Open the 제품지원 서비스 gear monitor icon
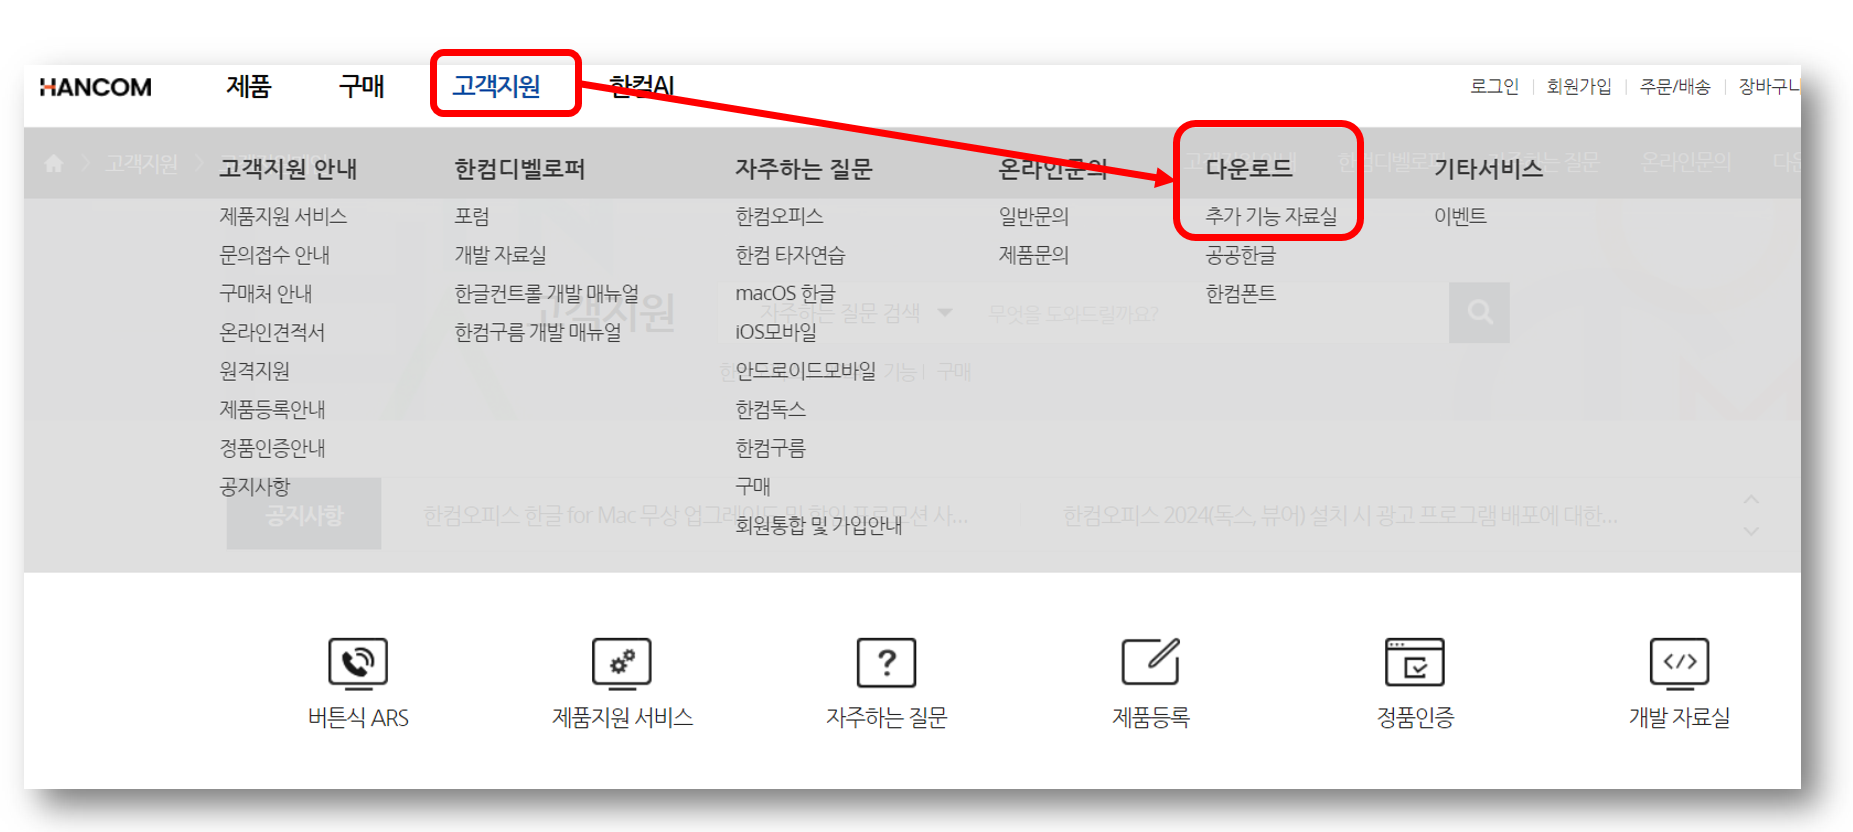Viewport: 1853px width, 832px height. tap(622, 663)
